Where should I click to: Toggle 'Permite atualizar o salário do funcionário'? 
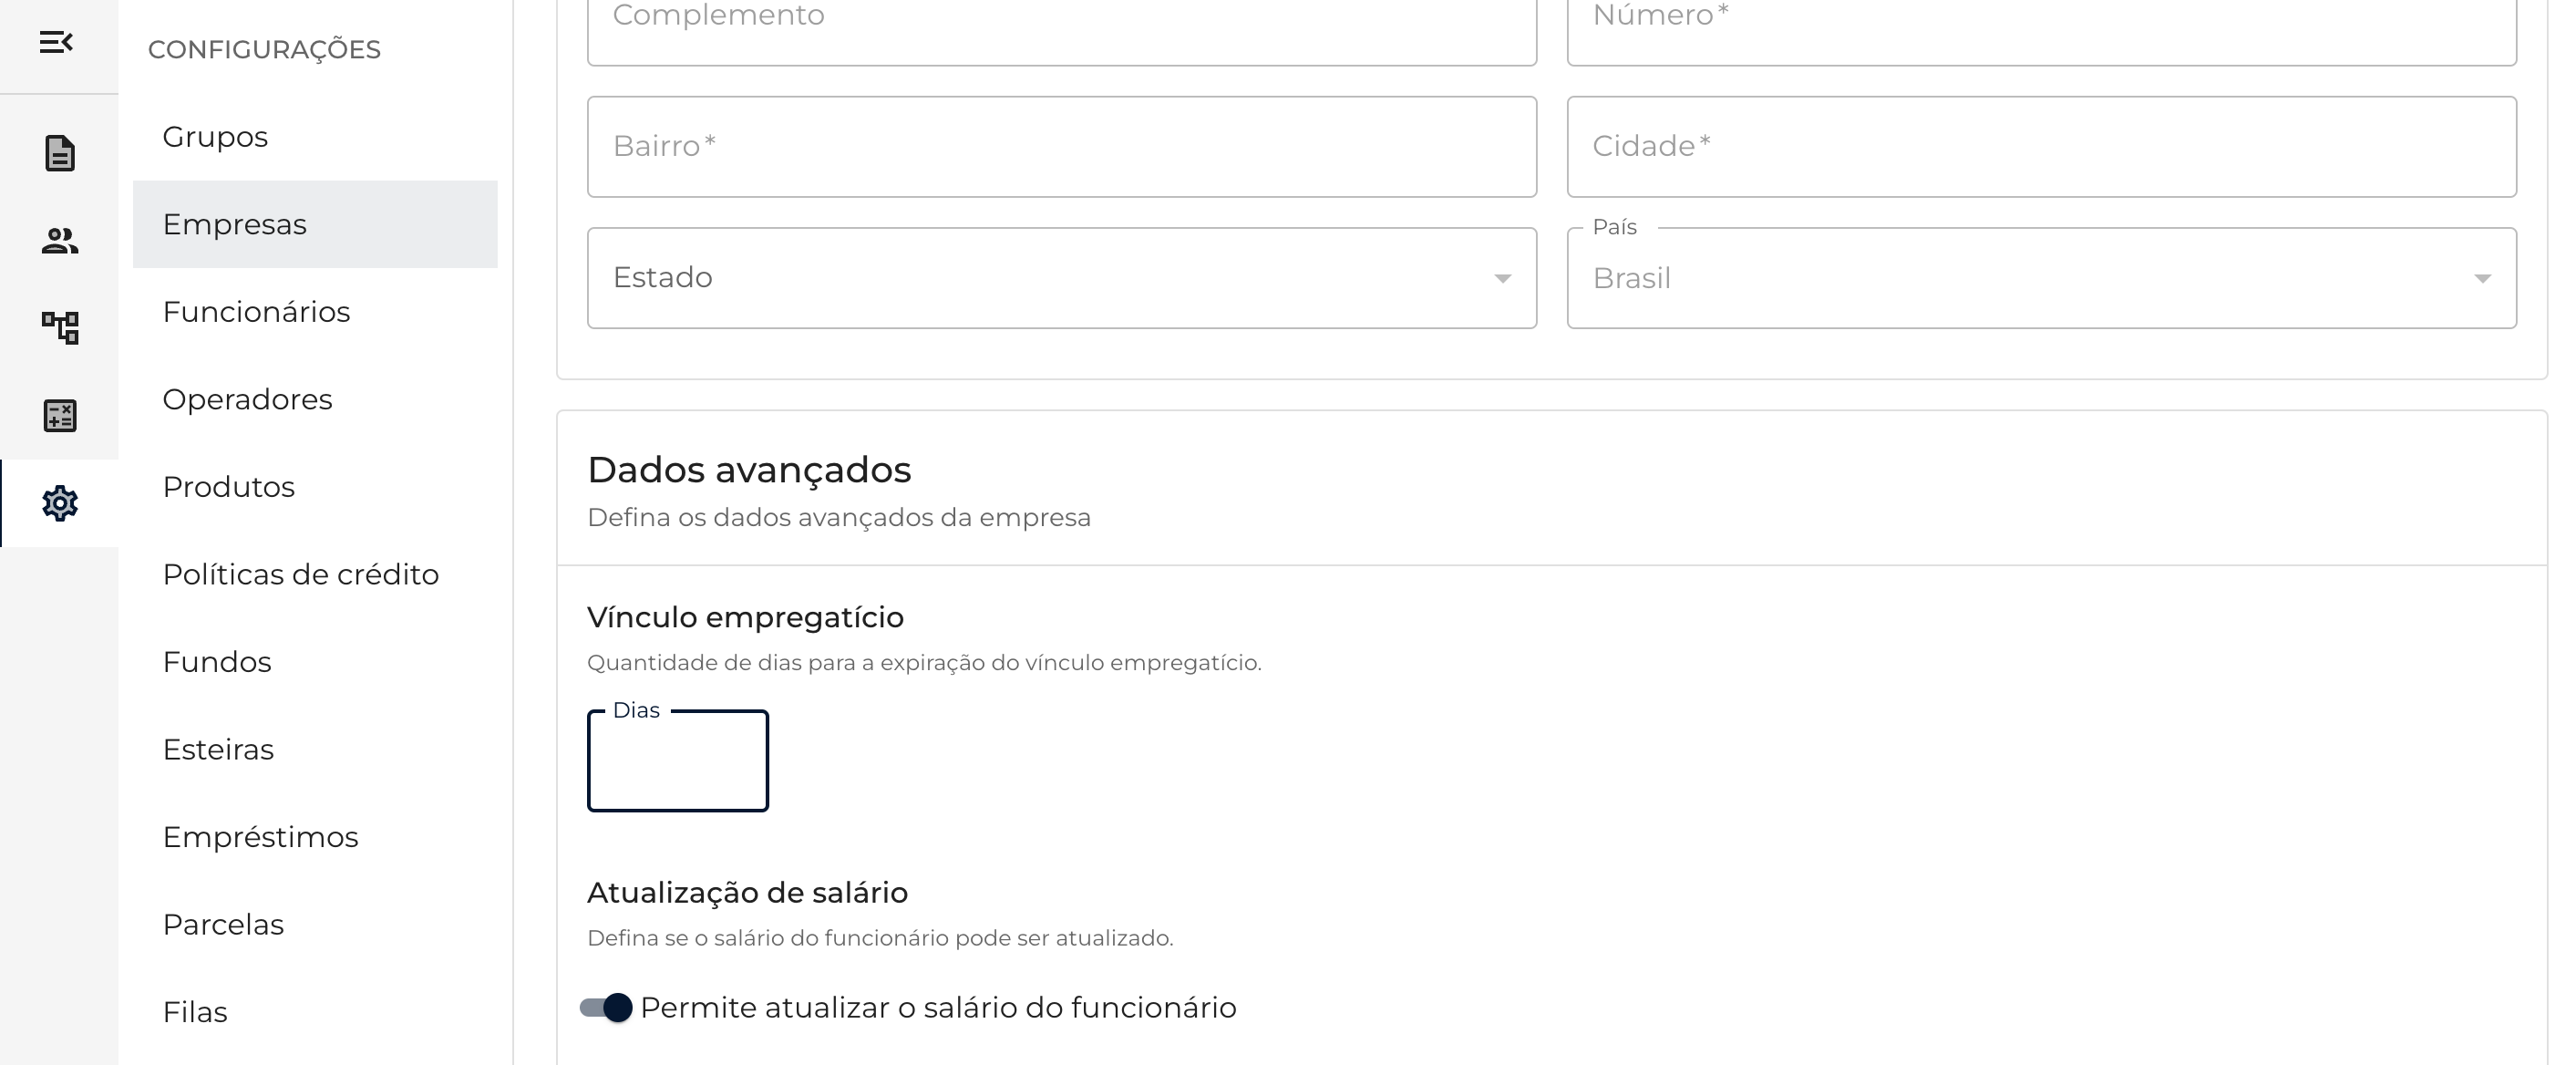pyautogui.click(x=607, y=1007)
